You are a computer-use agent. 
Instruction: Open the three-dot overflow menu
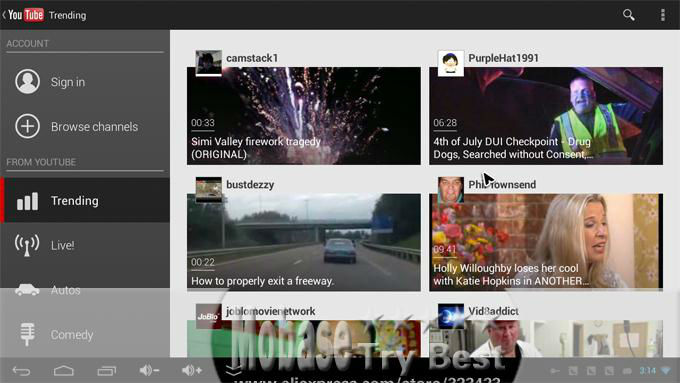(663, 15)
